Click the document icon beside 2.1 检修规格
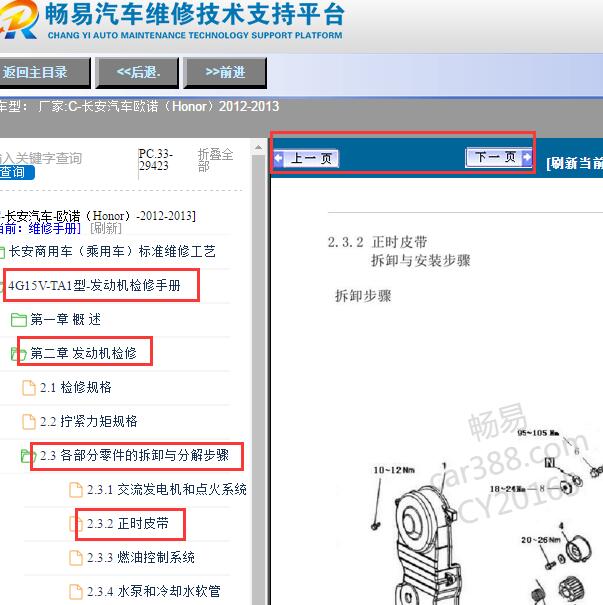 point(29,388)
